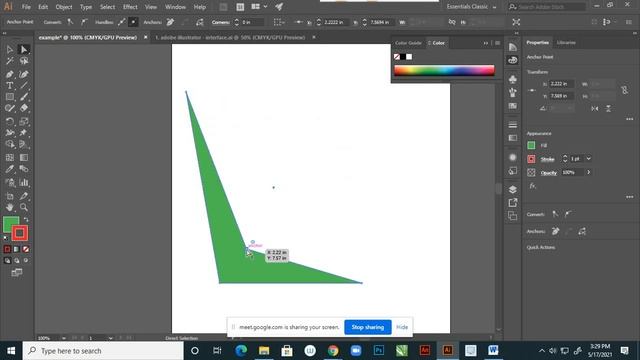Screen dimensions: 640x360
Task: Select the Gradient tool
Action: pos(24,158)
